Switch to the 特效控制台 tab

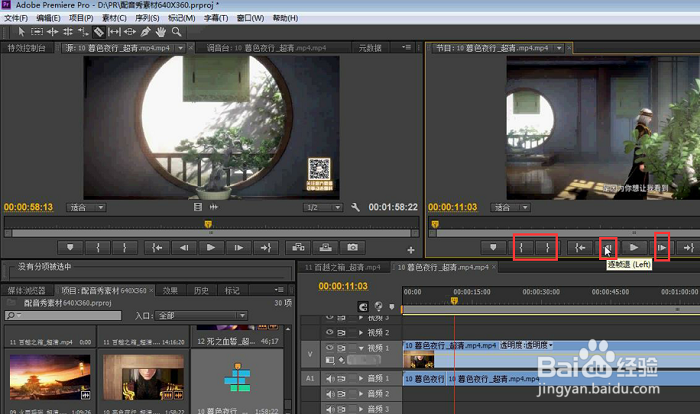[x=27, y=48]
